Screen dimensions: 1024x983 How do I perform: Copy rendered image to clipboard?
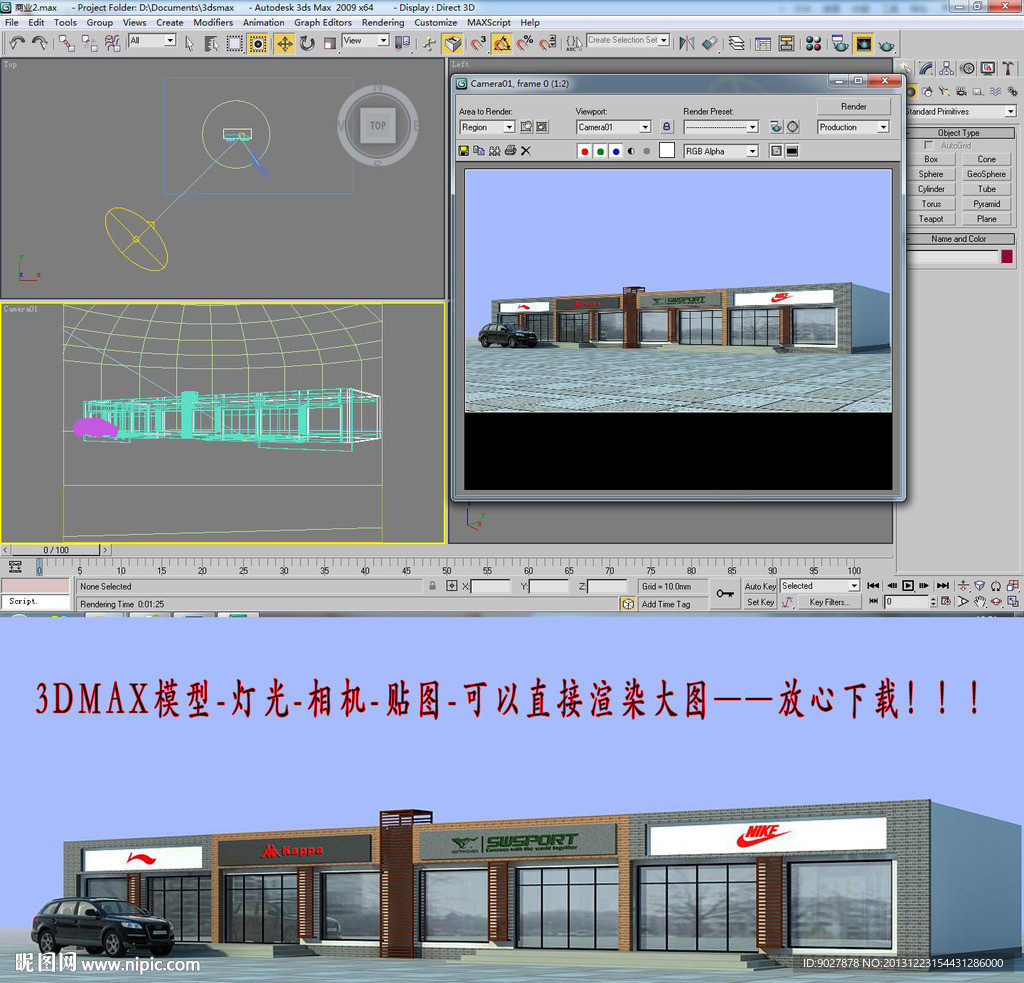pyautogui.click(x=479, y=151)
